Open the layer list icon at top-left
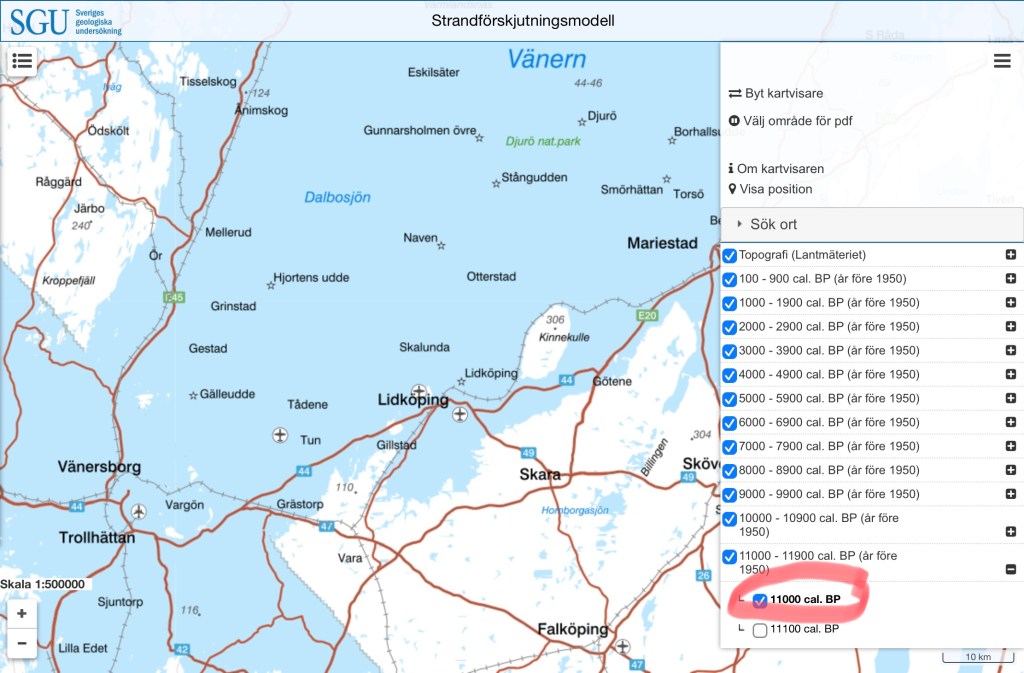The width and height of the screenshot is (1024, 673). 21,60
